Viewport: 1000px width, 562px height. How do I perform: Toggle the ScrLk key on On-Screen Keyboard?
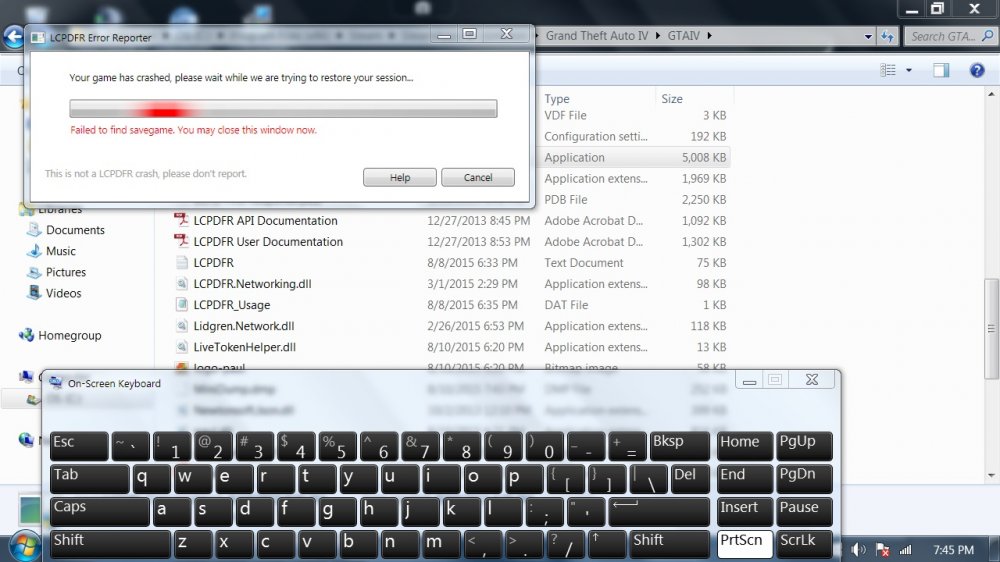click(x=805, y=545)
